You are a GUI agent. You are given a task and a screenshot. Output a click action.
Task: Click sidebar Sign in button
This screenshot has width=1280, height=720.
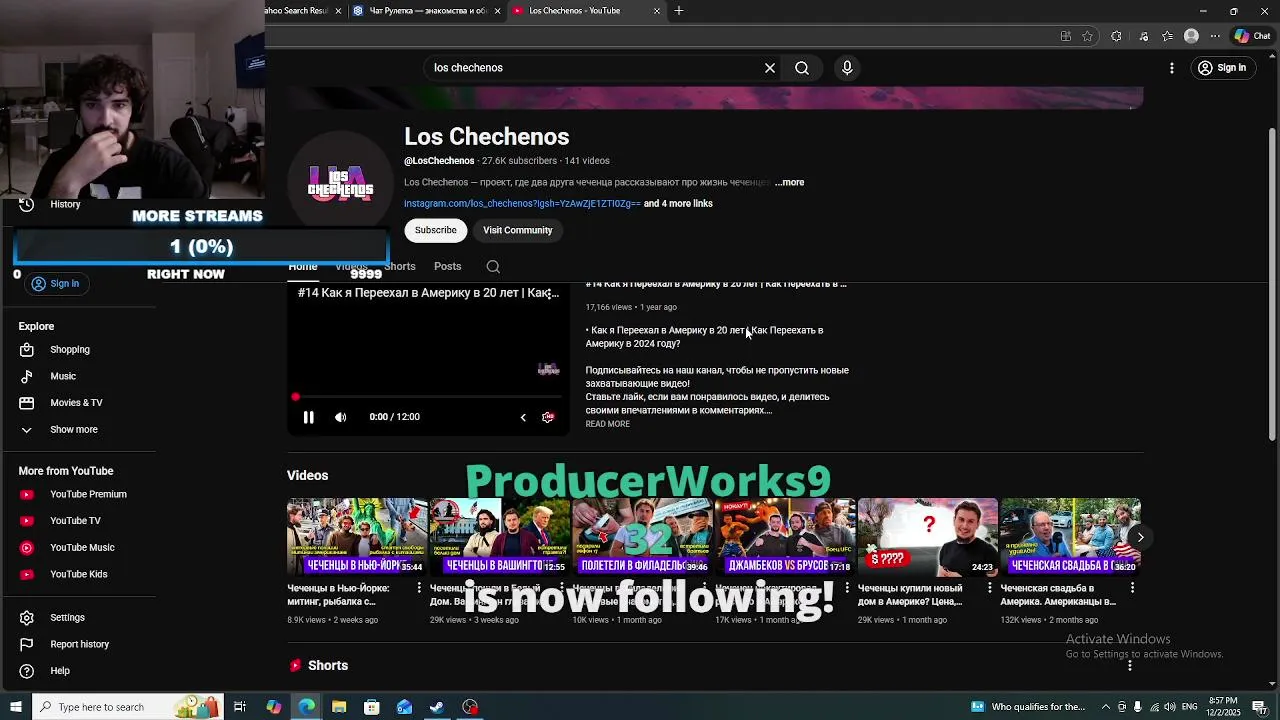(55, 284)
